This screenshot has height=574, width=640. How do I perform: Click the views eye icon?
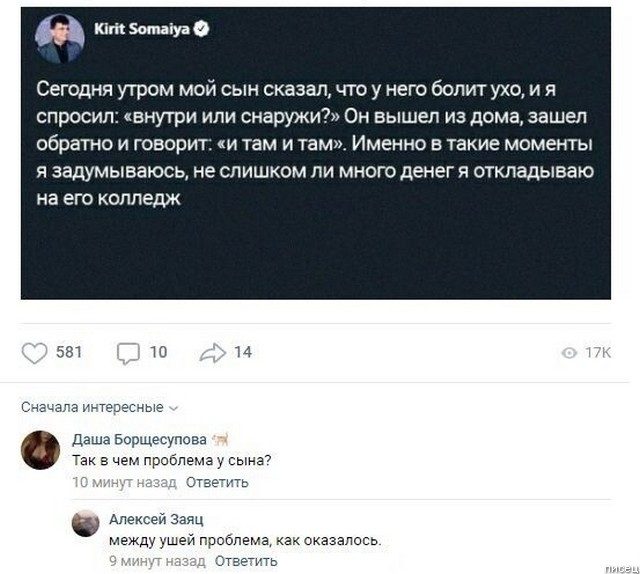point(569,353)
